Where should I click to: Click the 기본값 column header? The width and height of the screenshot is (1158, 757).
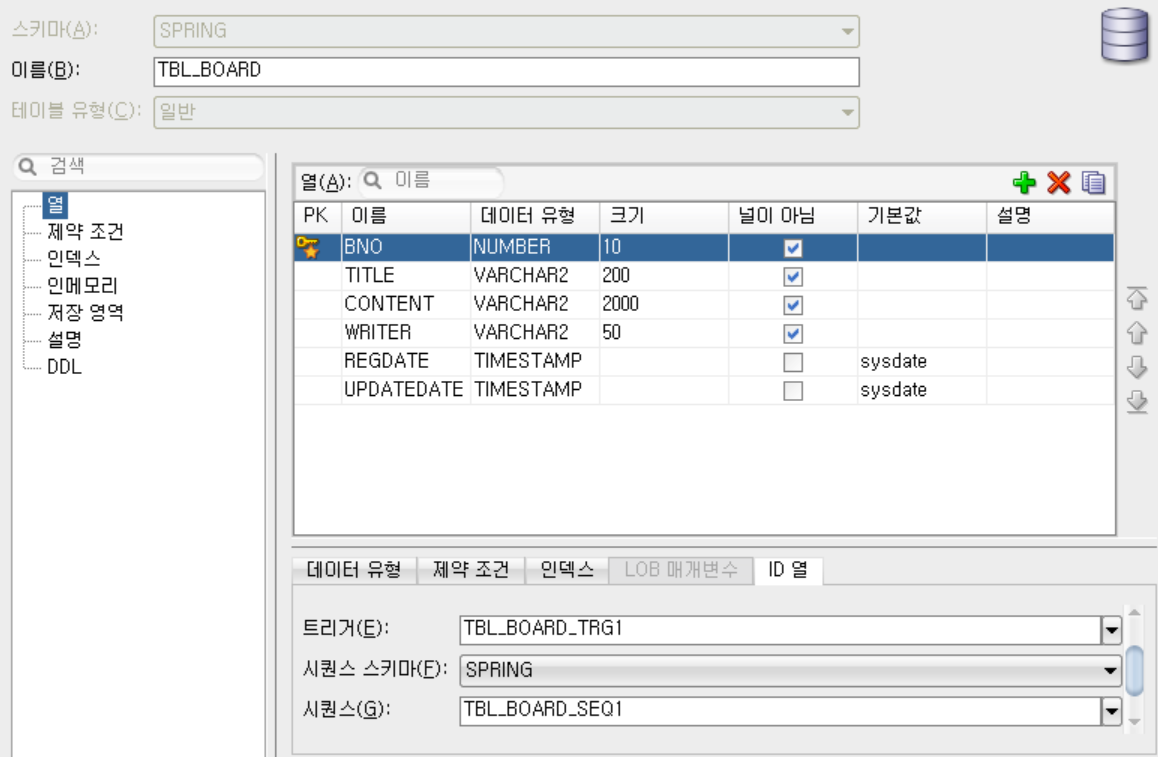pyautogui.click(x=922, y=216)
